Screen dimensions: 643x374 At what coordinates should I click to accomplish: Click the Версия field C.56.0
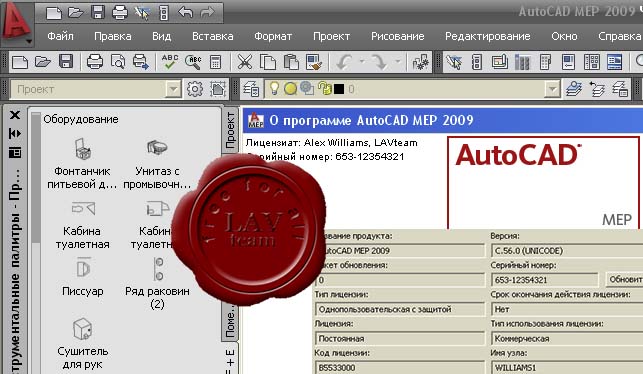click(x=567, y=251)
